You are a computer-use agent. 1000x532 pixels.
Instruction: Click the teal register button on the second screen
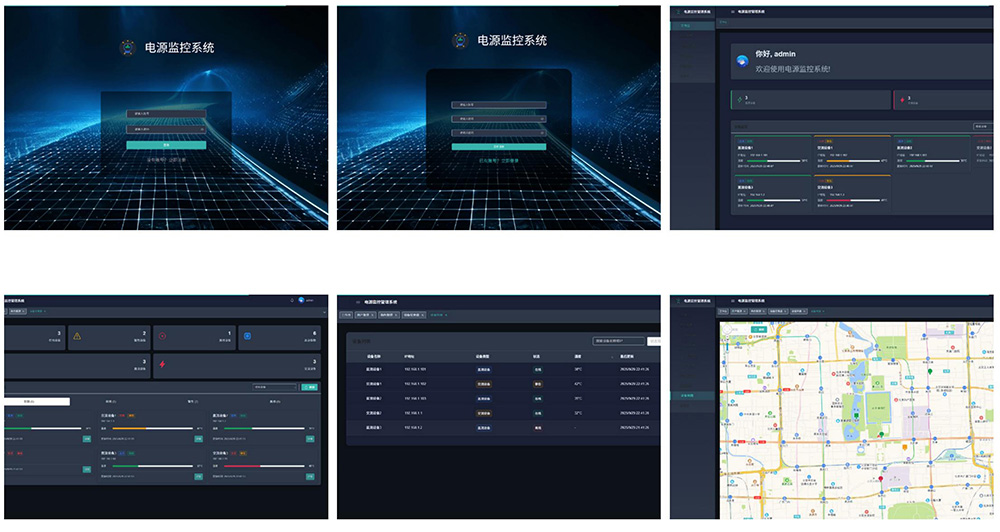coord(498,146)
